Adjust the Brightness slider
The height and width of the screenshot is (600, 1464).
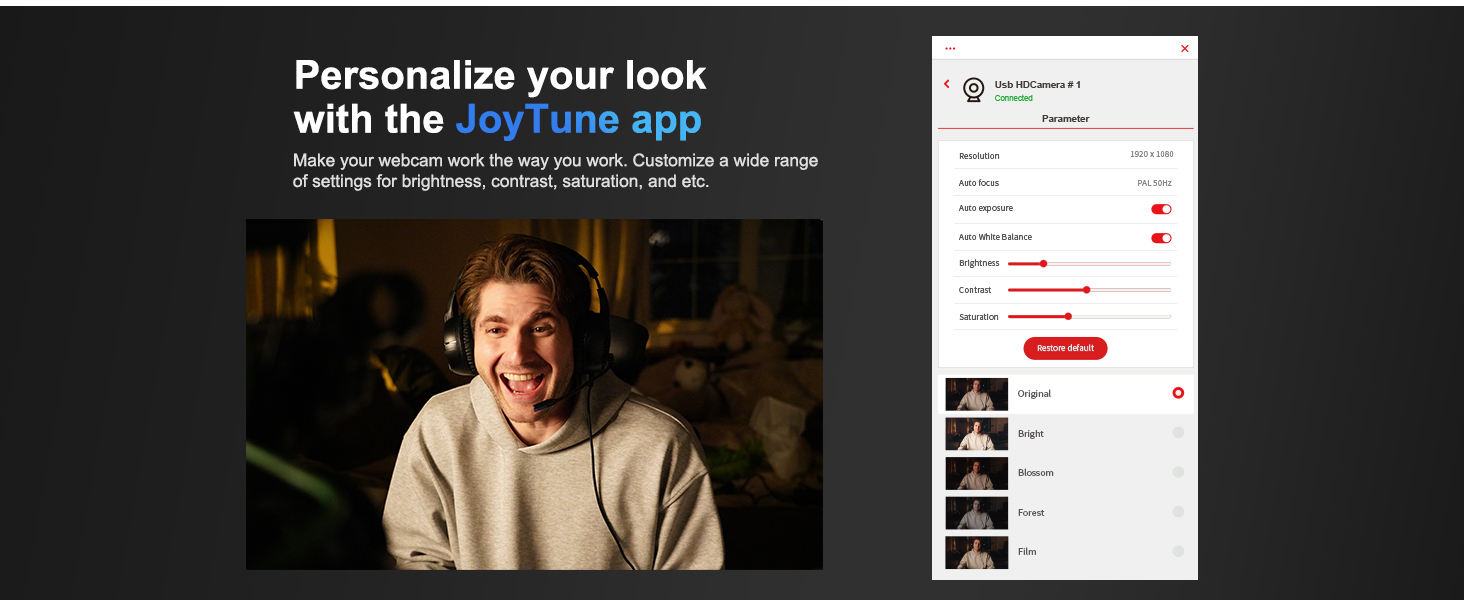[1089, 264]
